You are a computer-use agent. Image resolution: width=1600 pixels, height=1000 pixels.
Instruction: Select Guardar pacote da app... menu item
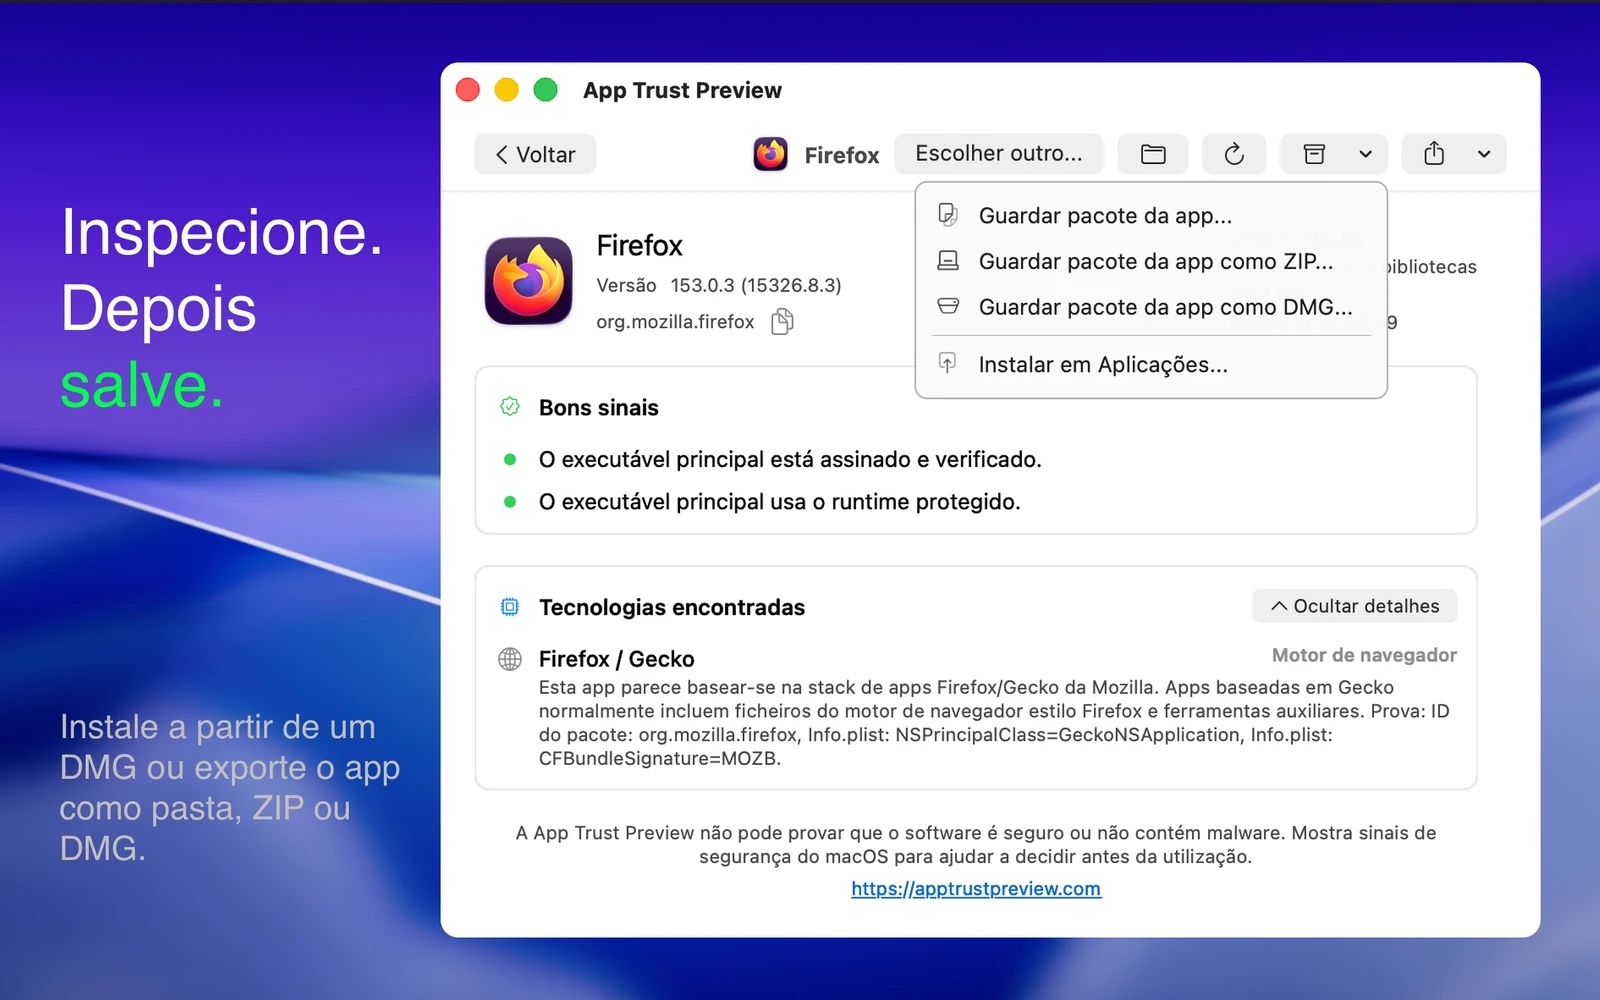tap(1151, 215)
